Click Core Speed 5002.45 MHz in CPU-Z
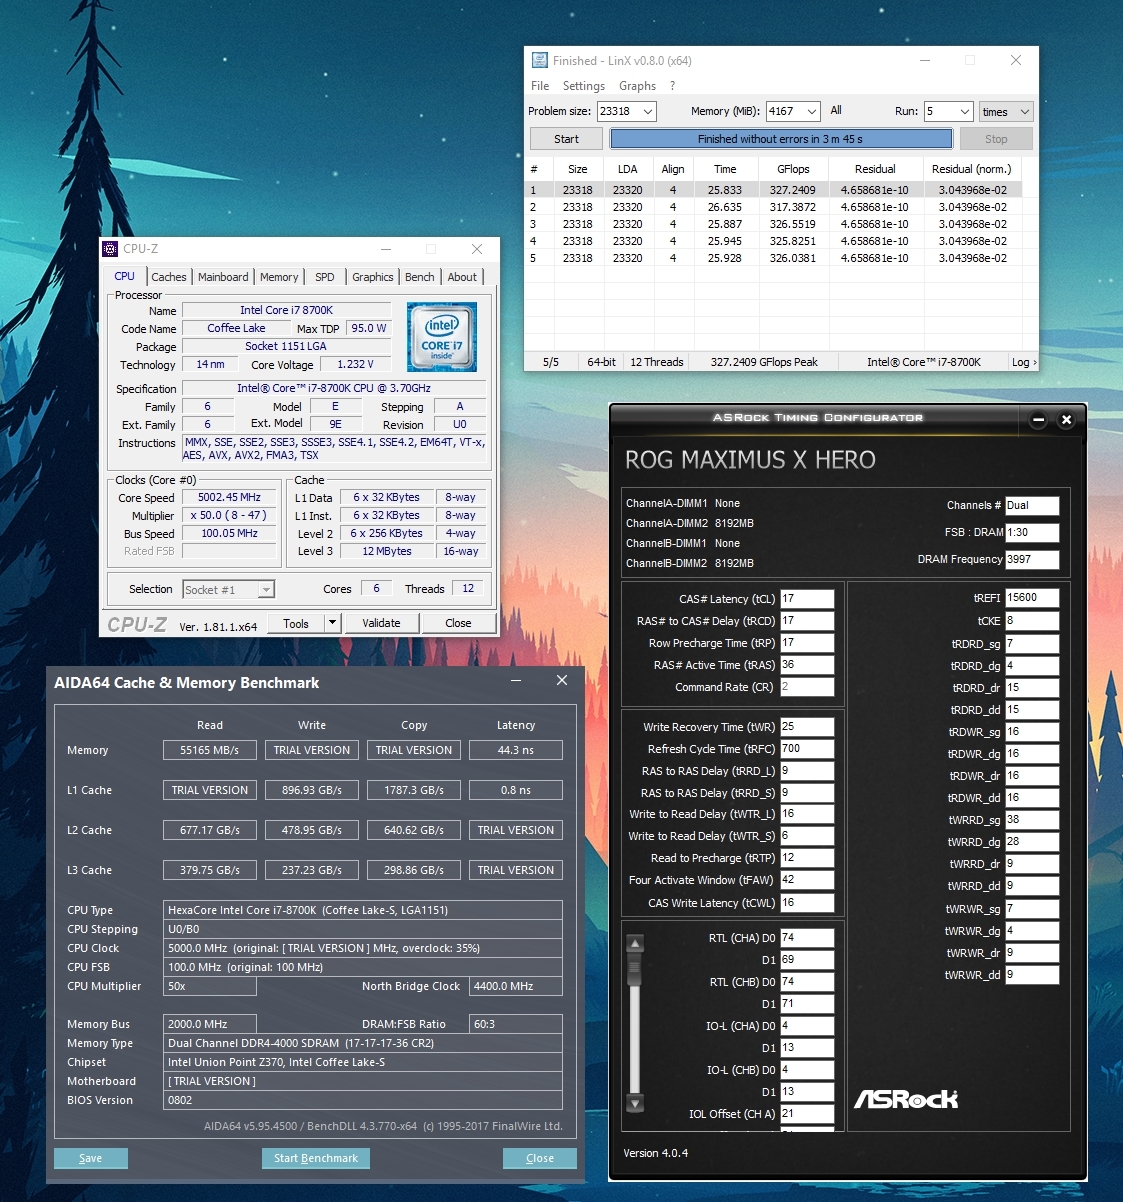Screen dimensions: 1123x1202 point(230,497)
